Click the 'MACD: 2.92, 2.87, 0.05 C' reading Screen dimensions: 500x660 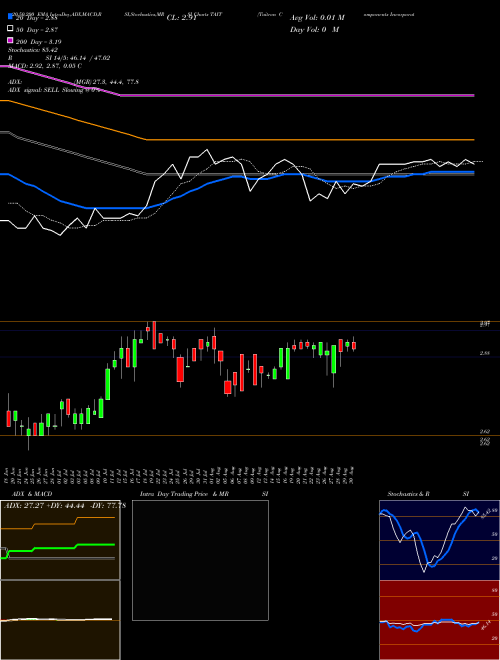pos(45,66)
